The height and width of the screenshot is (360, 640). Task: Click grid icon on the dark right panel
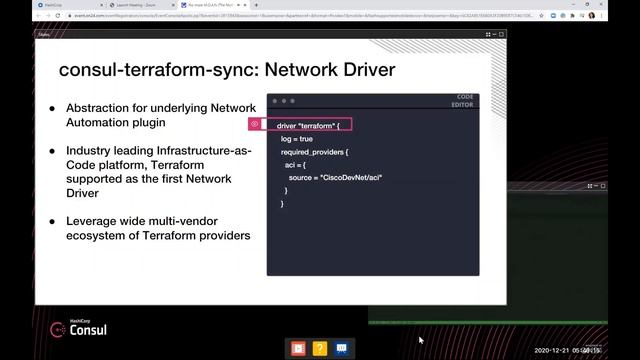590,186
